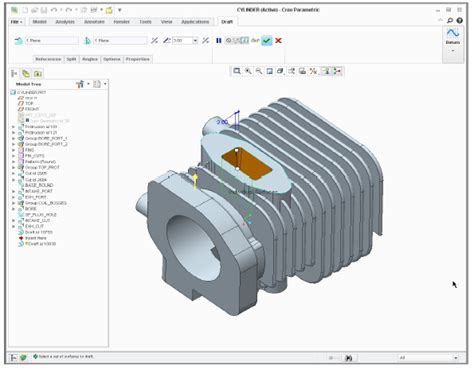Open the Datum tool in ribbon
The height and width of the screenshot is (370, 474).
[x=453, y=37]
